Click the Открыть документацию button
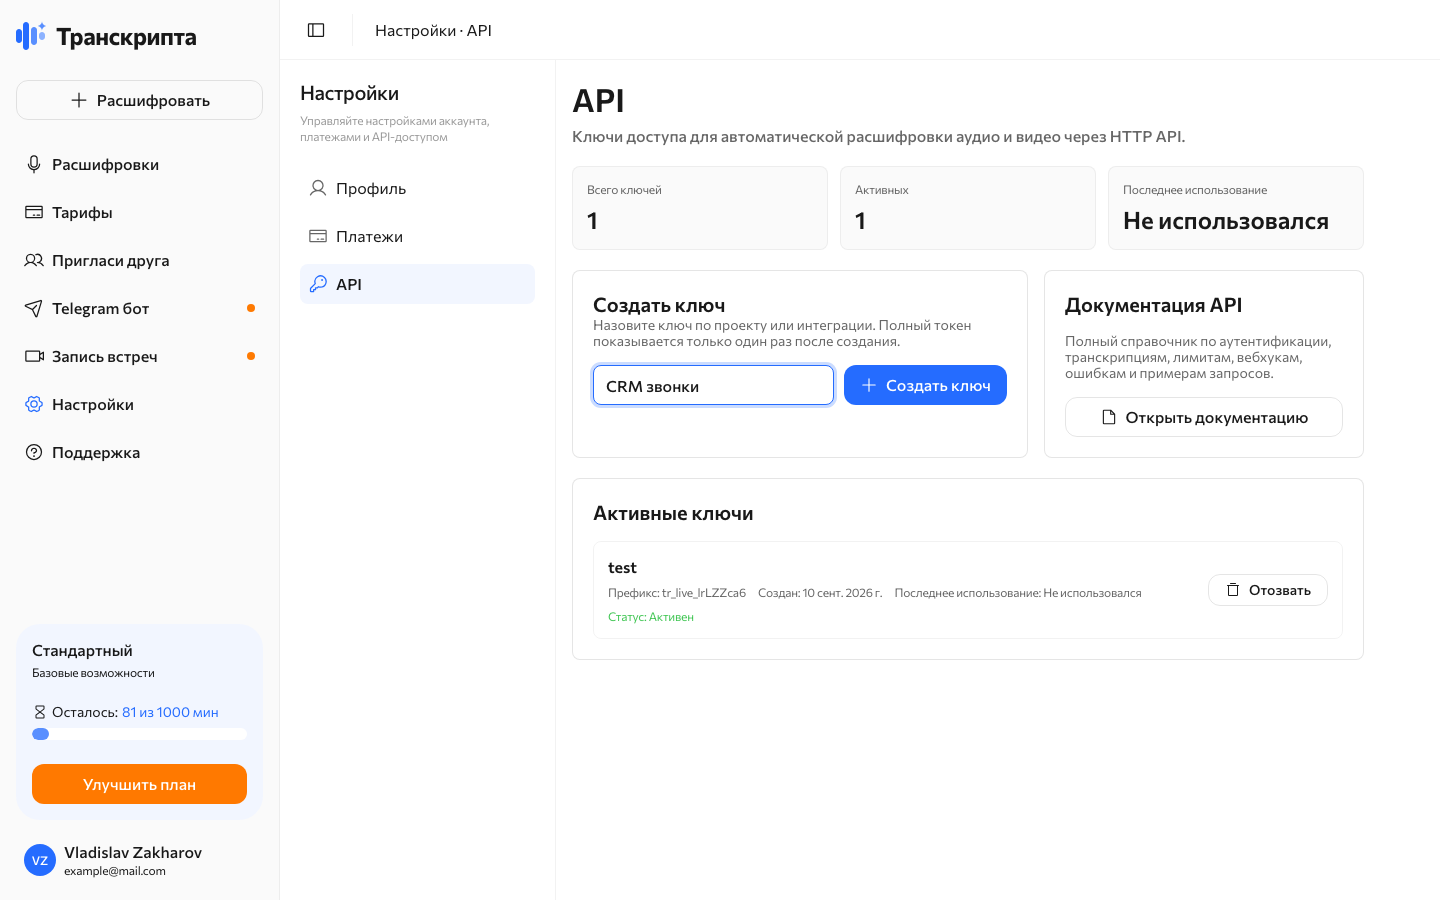The image size is (1440, 900). click(1204, 417)
